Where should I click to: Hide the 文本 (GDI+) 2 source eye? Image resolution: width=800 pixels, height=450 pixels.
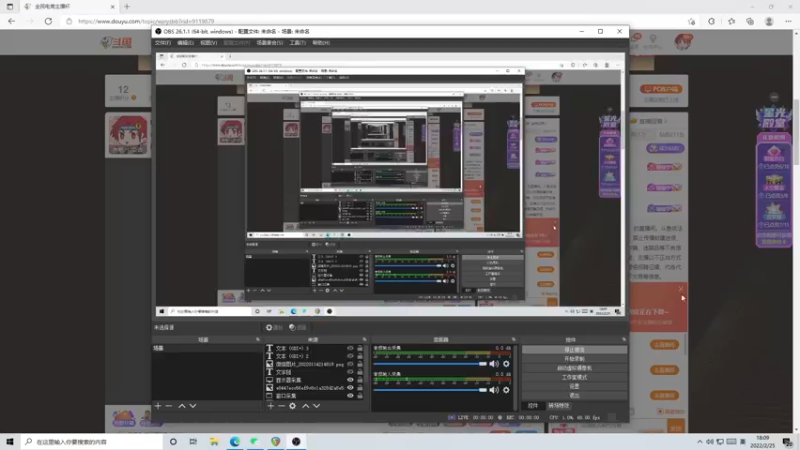coord(350,356)
